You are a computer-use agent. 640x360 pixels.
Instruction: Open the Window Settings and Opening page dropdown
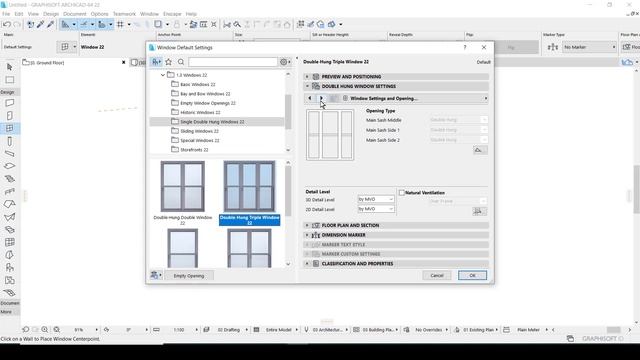tap(415, 98)
